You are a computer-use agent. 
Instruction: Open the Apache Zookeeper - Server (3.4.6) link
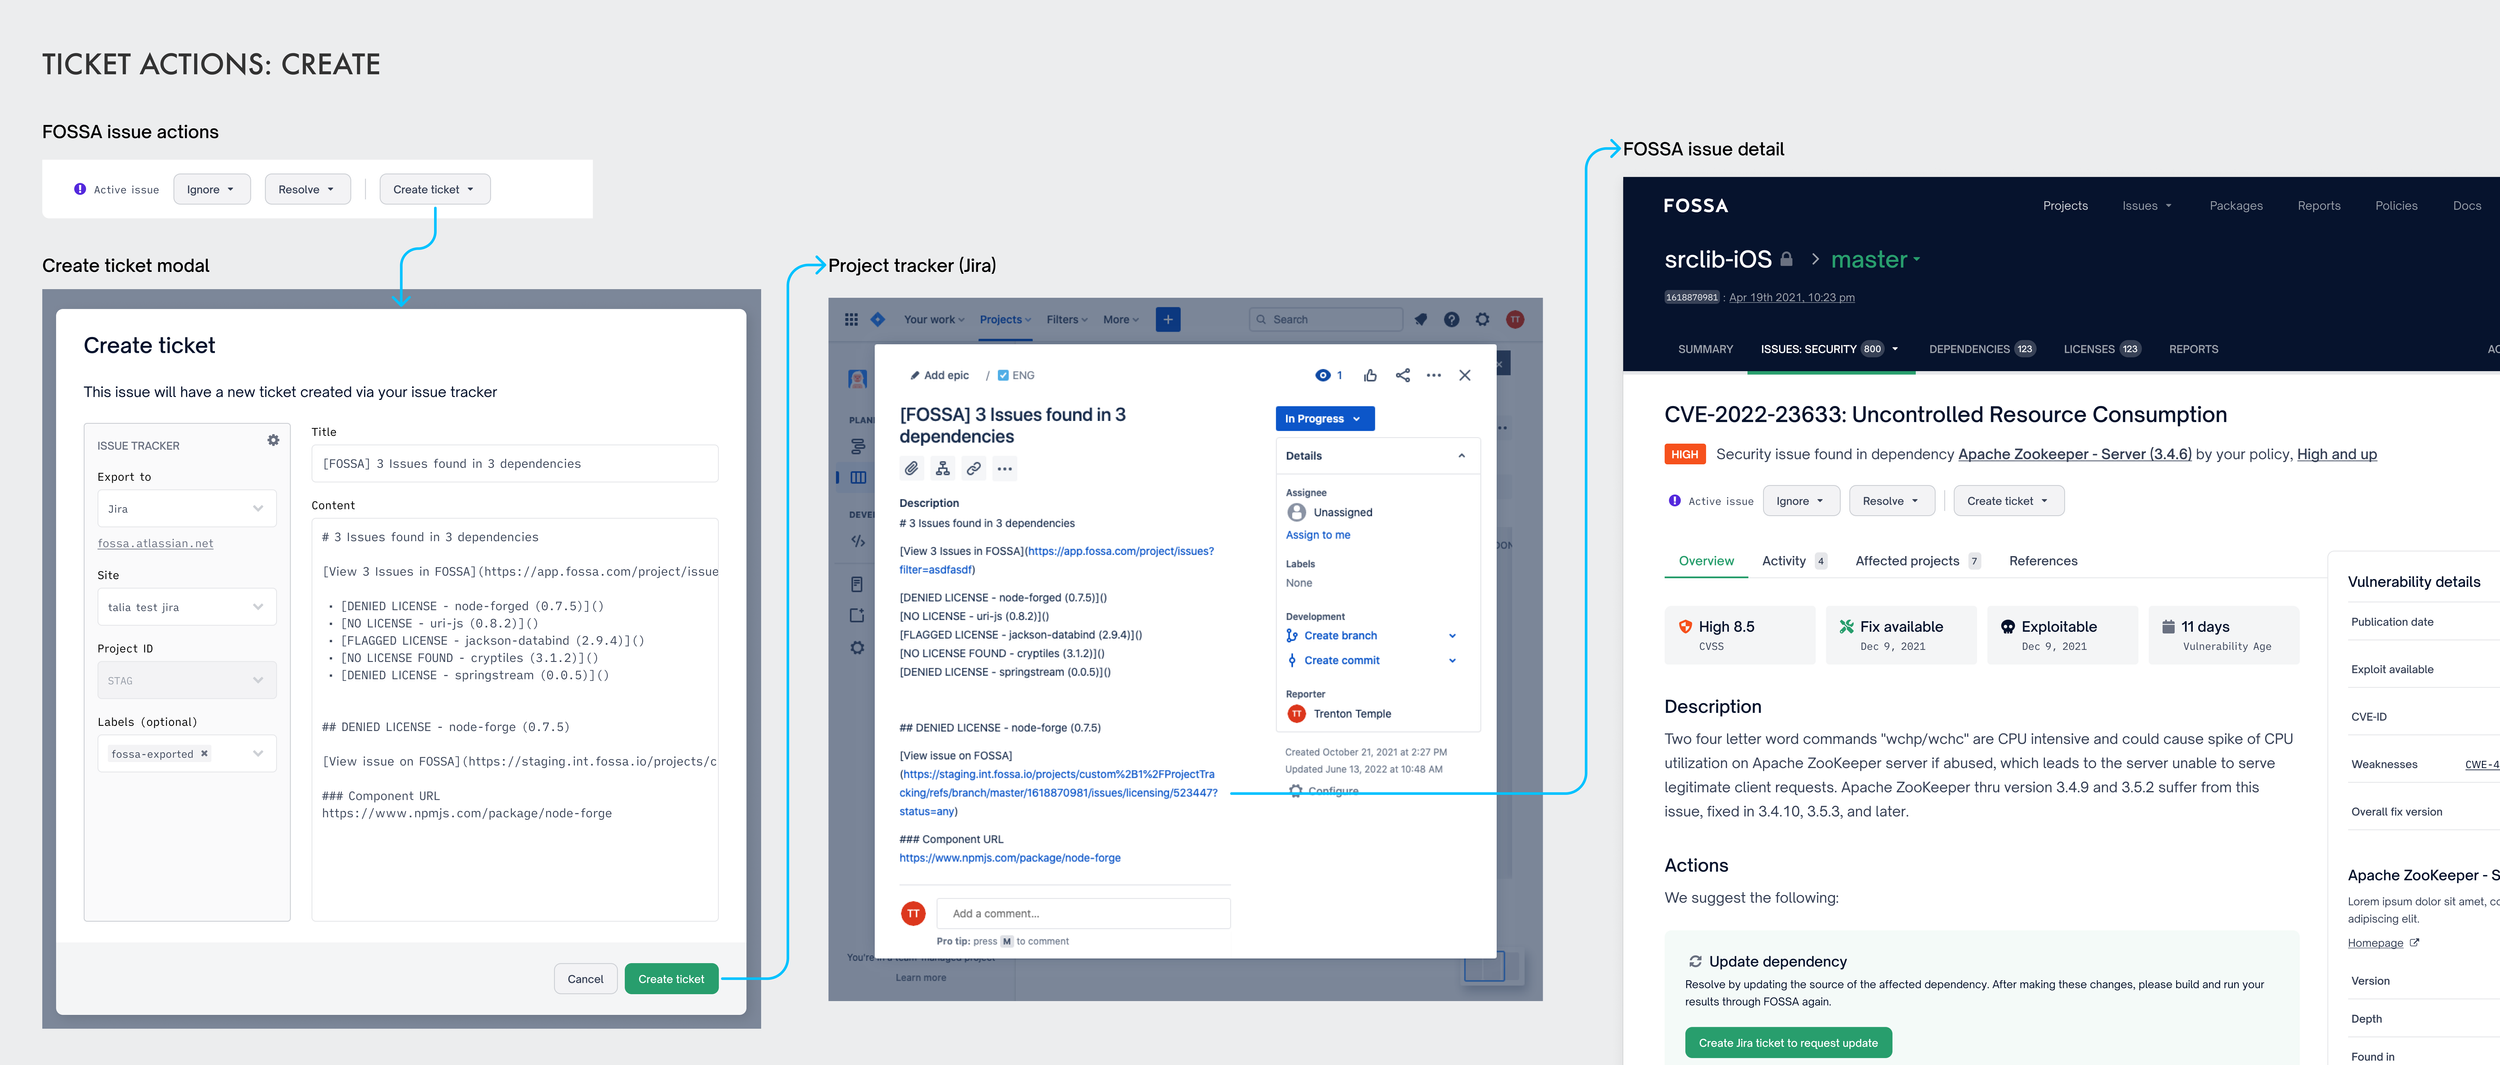(2074, 455)
